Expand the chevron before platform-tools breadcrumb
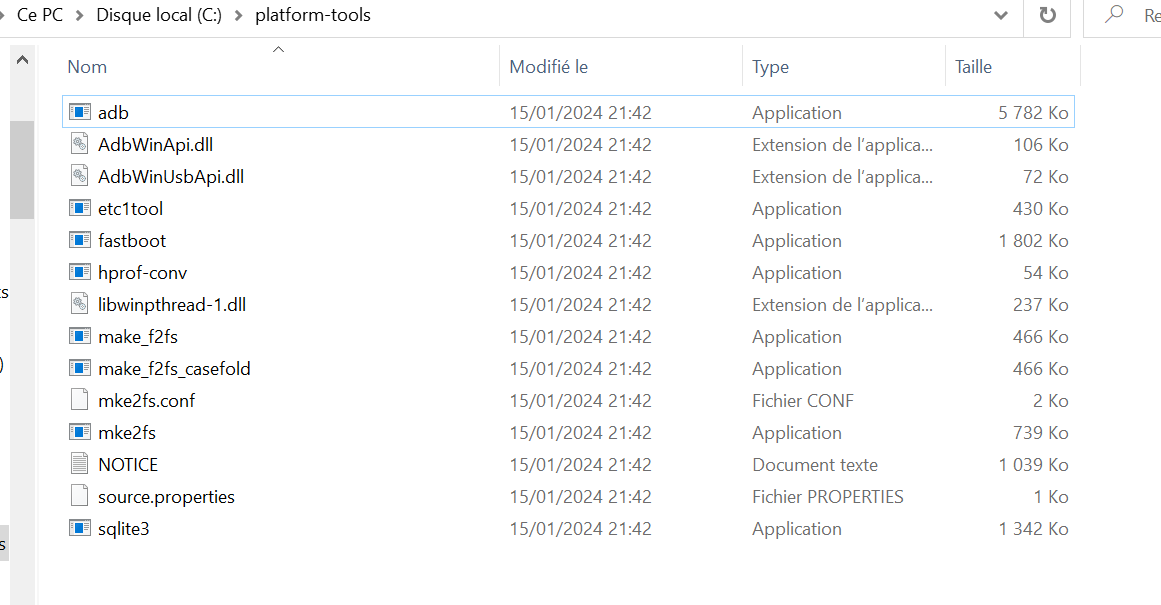Image resolution: width=1161 pixels, height=605 pixels. [x=239, y=16]
